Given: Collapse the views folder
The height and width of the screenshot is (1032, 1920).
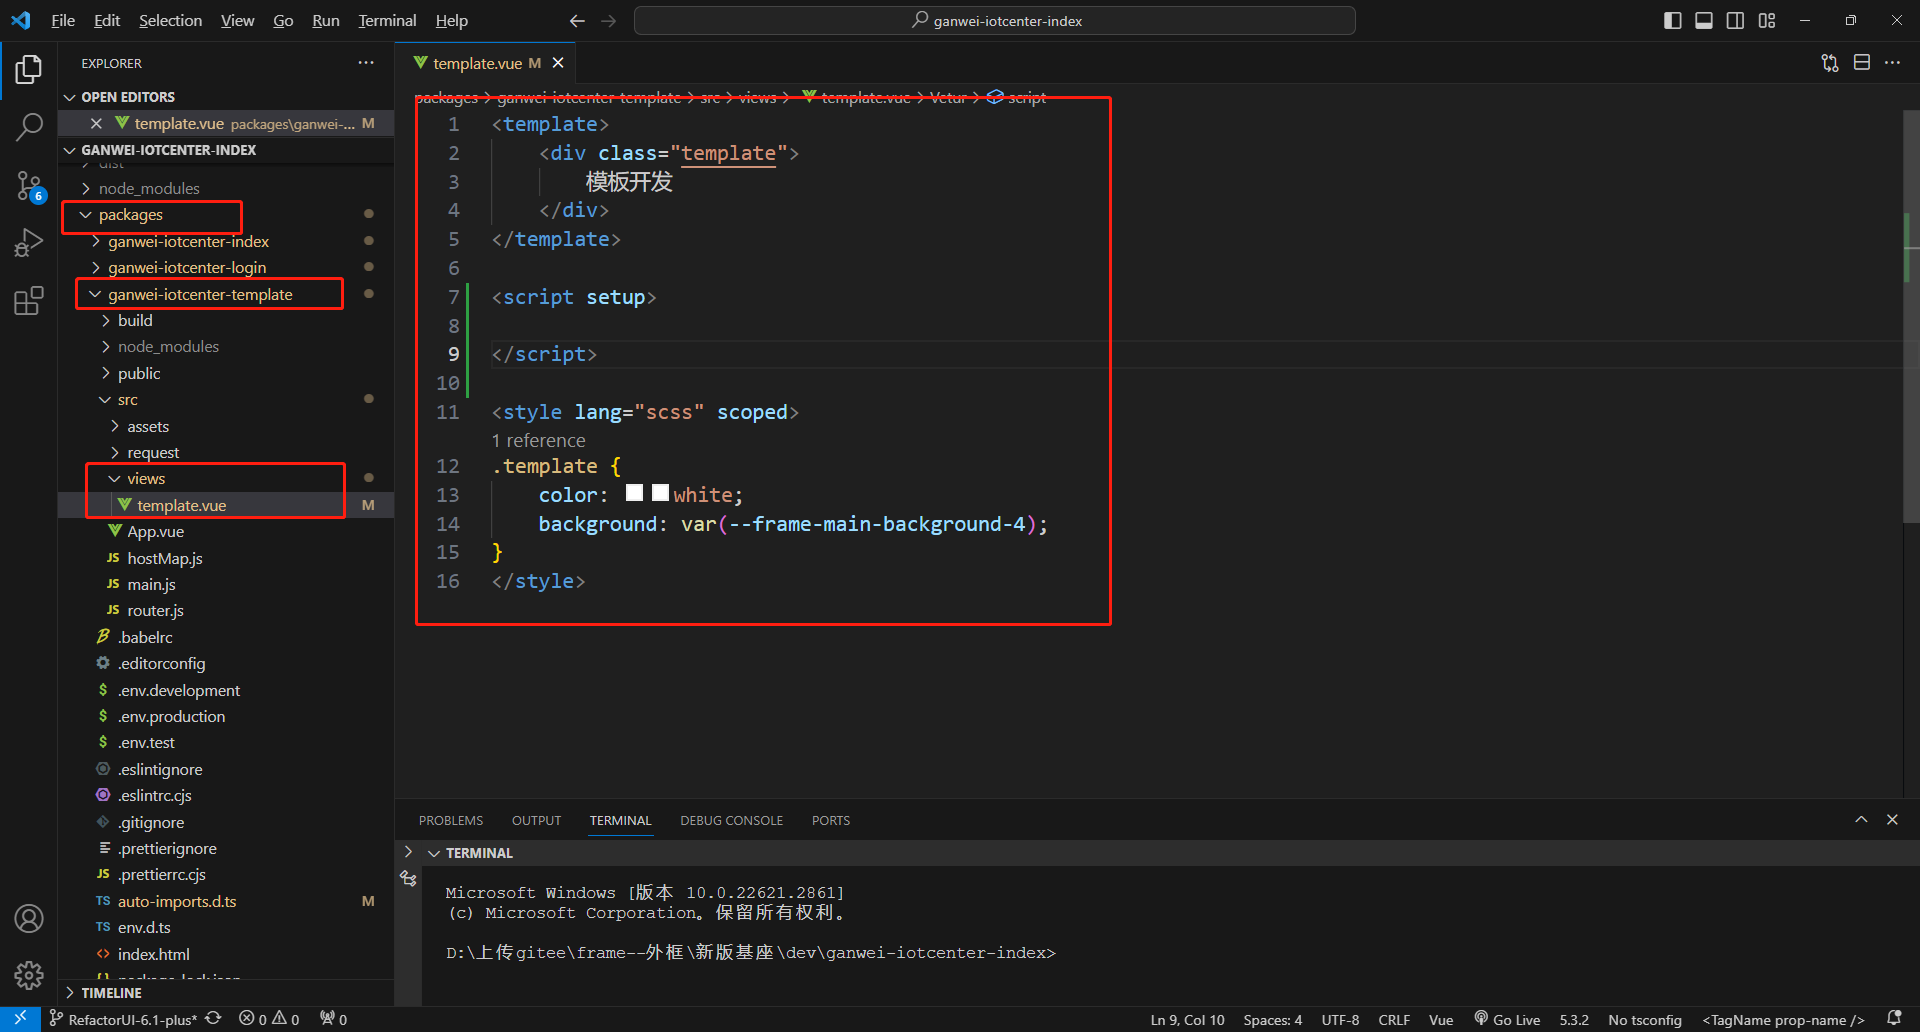Looking at the screenshot, I should tap(146, 479).
